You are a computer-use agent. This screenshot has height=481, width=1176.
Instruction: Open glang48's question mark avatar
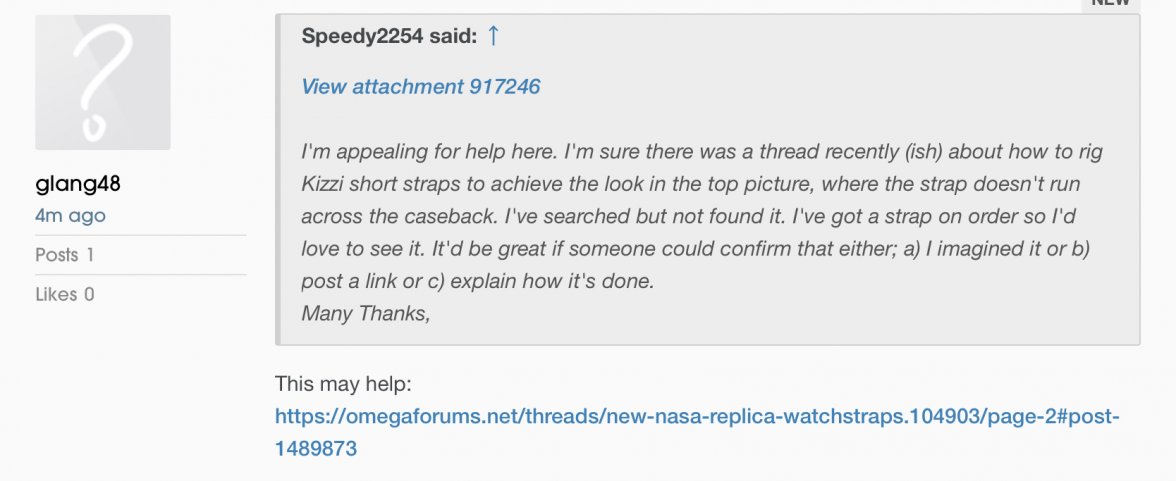[103, 82]
